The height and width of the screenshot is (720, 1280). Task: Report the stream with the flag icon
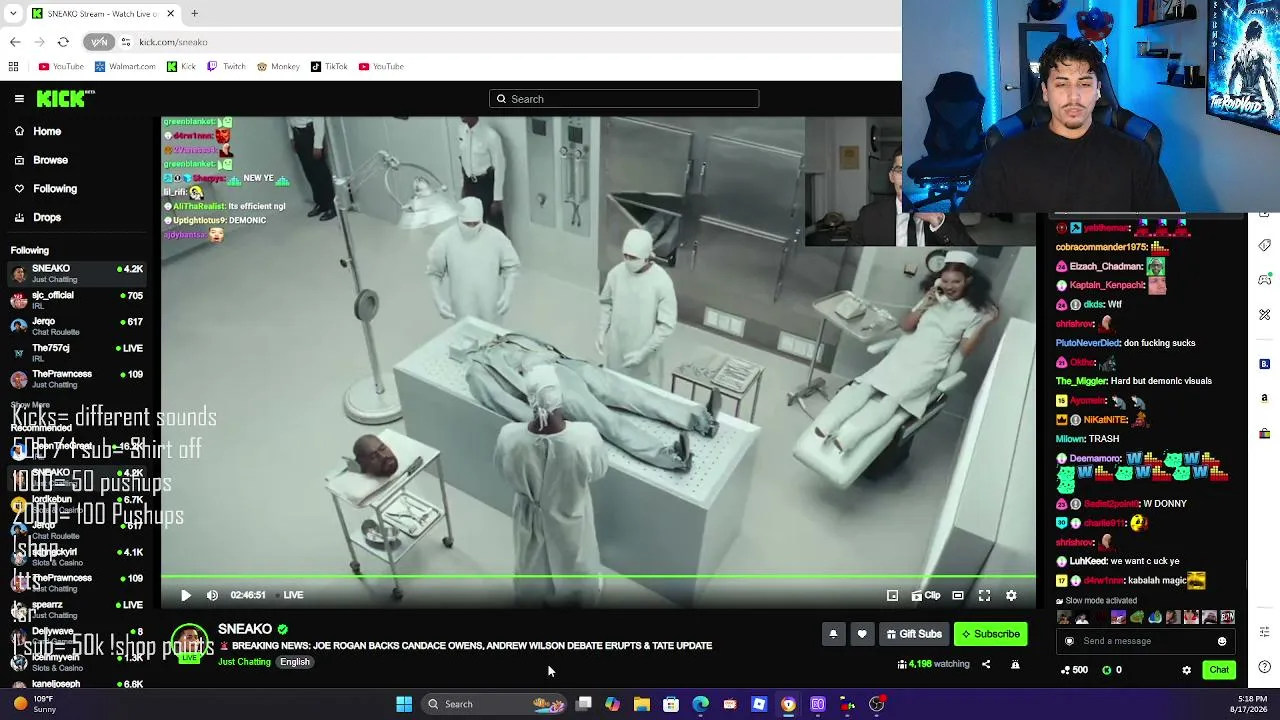pyautogui.click(x=1015, y=664)
